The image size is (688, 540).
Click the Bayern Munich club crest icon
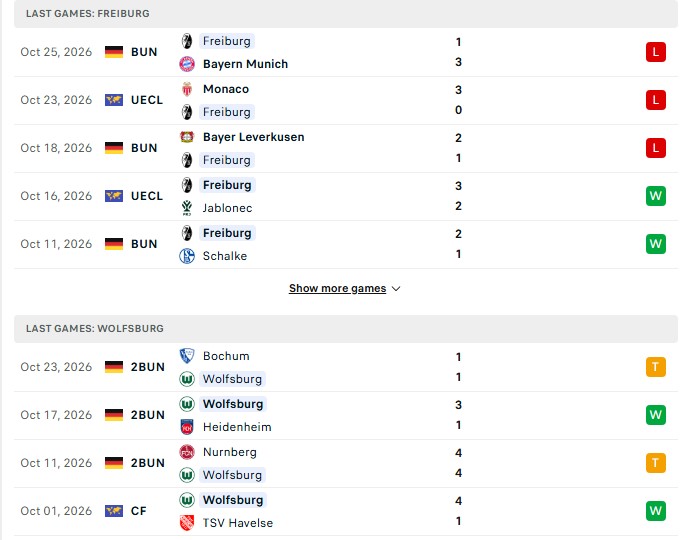pyautogui.click(x=187, y=64)
